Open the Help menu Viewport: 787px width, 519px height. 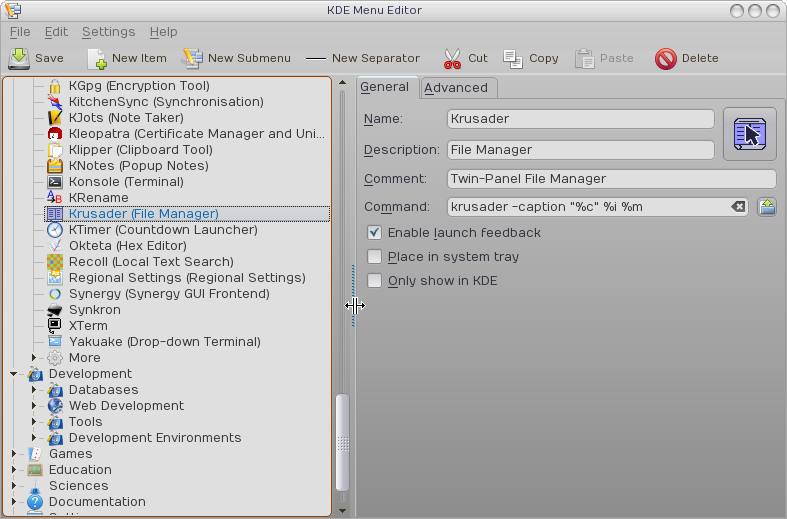pyautogui.click(x=164, y=32)
